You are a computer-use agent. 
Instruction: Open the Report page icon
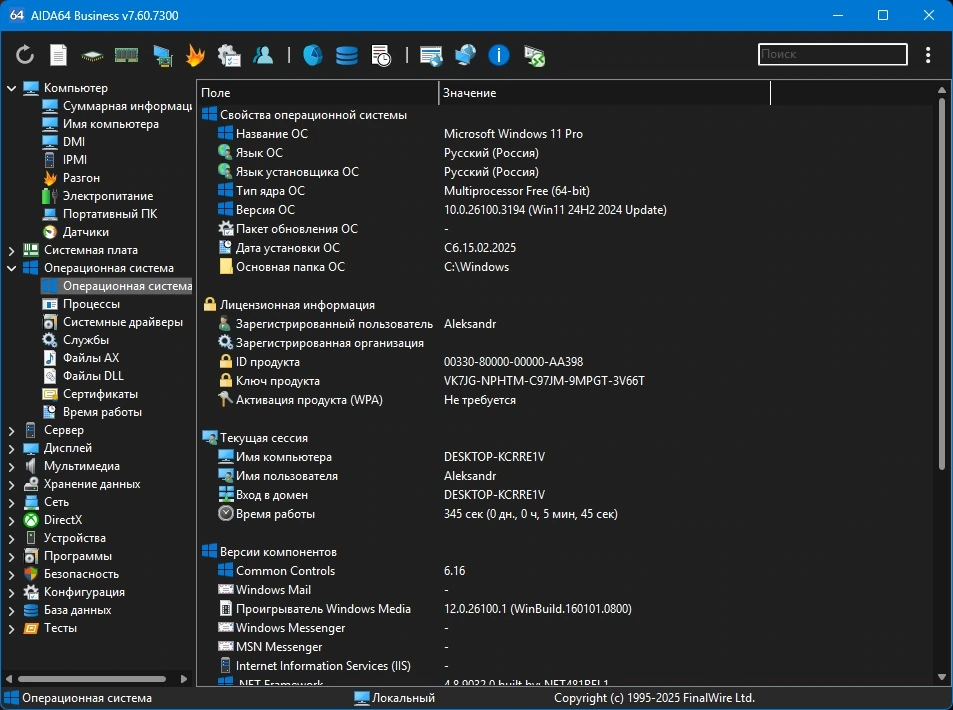[x=58, y=55]
